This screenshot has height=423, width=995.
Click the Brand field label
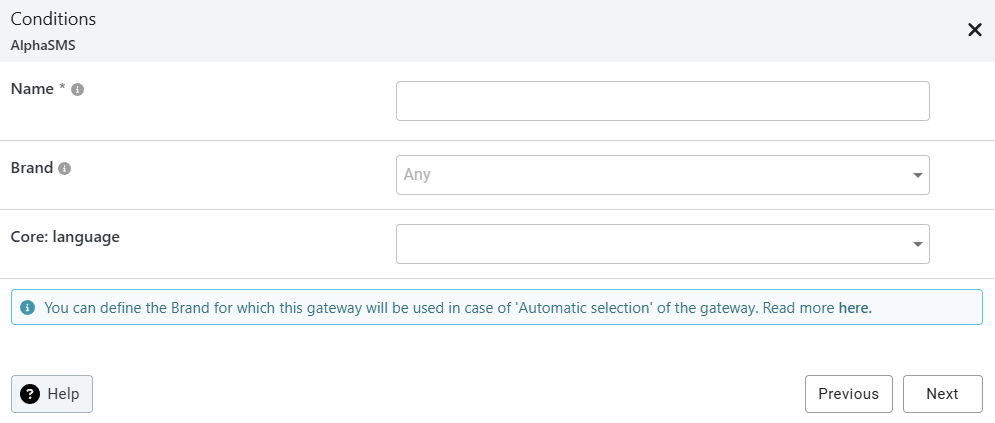point(31,168)
